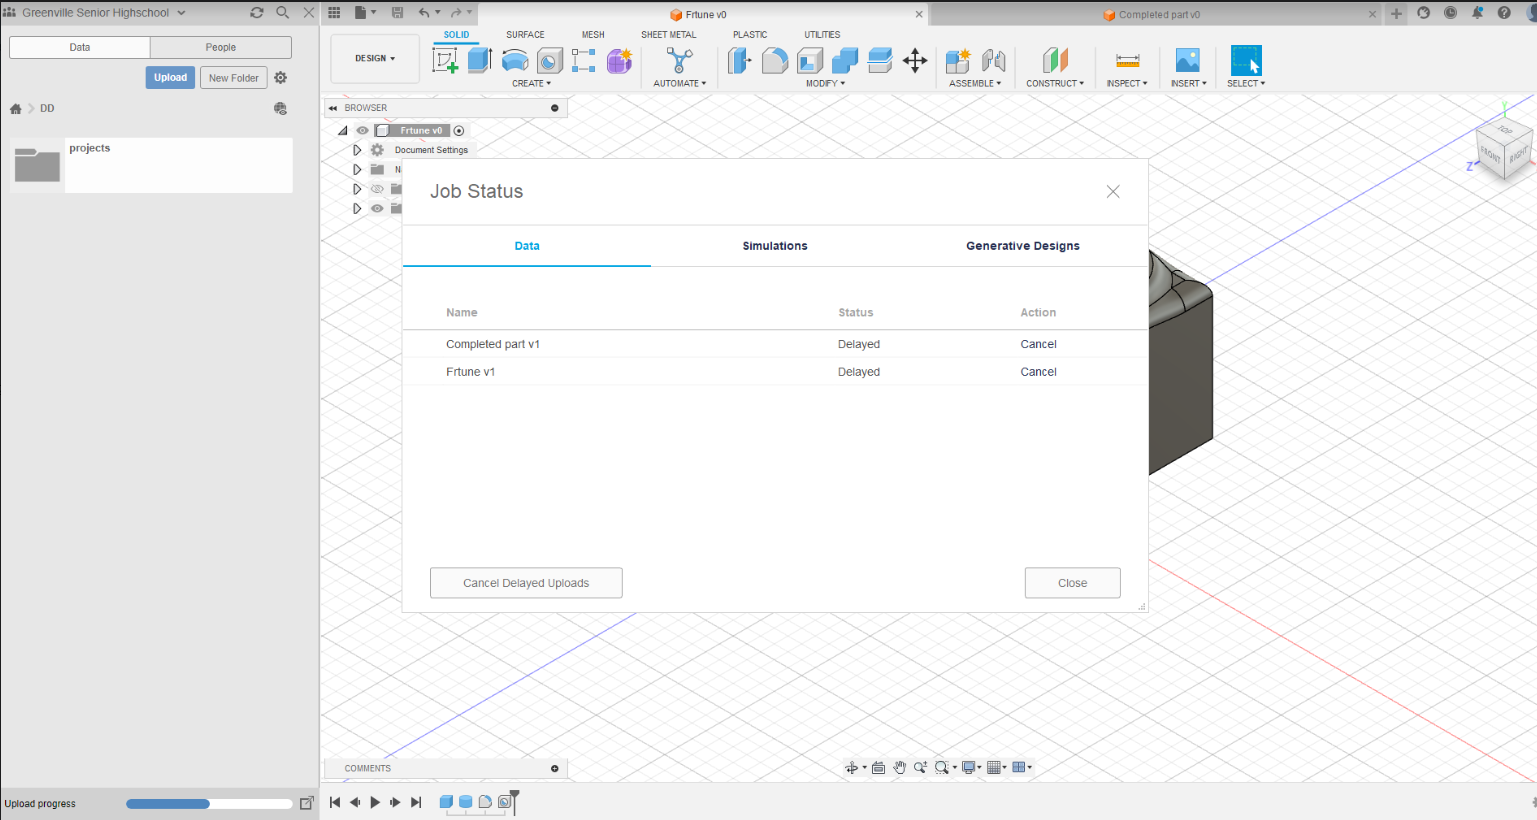1537x820 pixels.
Task: Click Cancel Delayed Uploads button
Action: point(526,583)
